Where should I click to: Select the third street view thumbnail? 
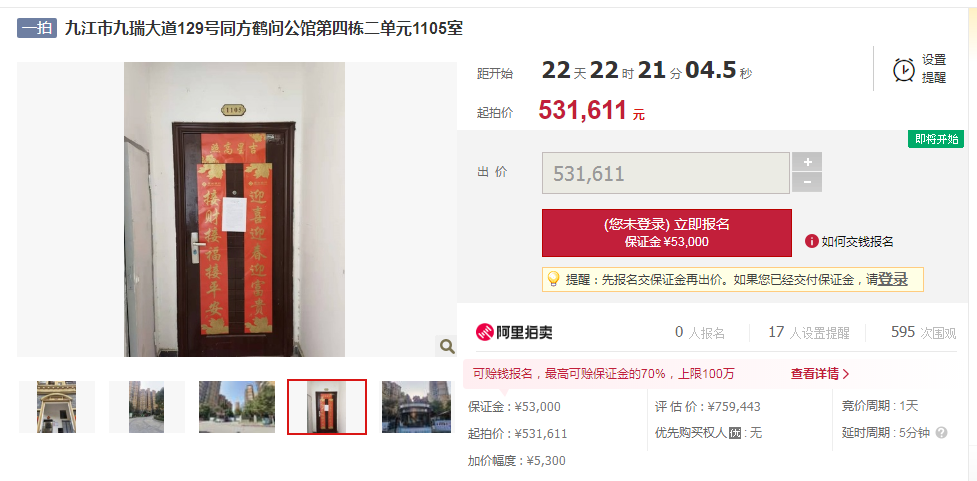(237, 407)
